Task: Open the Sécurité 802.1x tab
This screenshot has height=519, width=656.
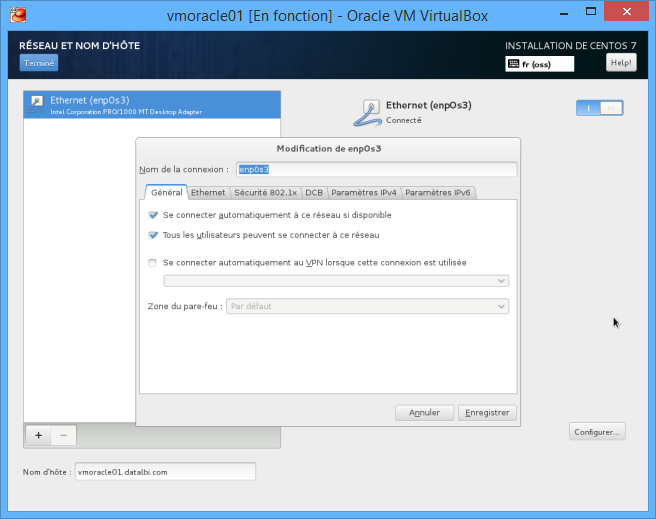Action: click(x=265, y=192)
